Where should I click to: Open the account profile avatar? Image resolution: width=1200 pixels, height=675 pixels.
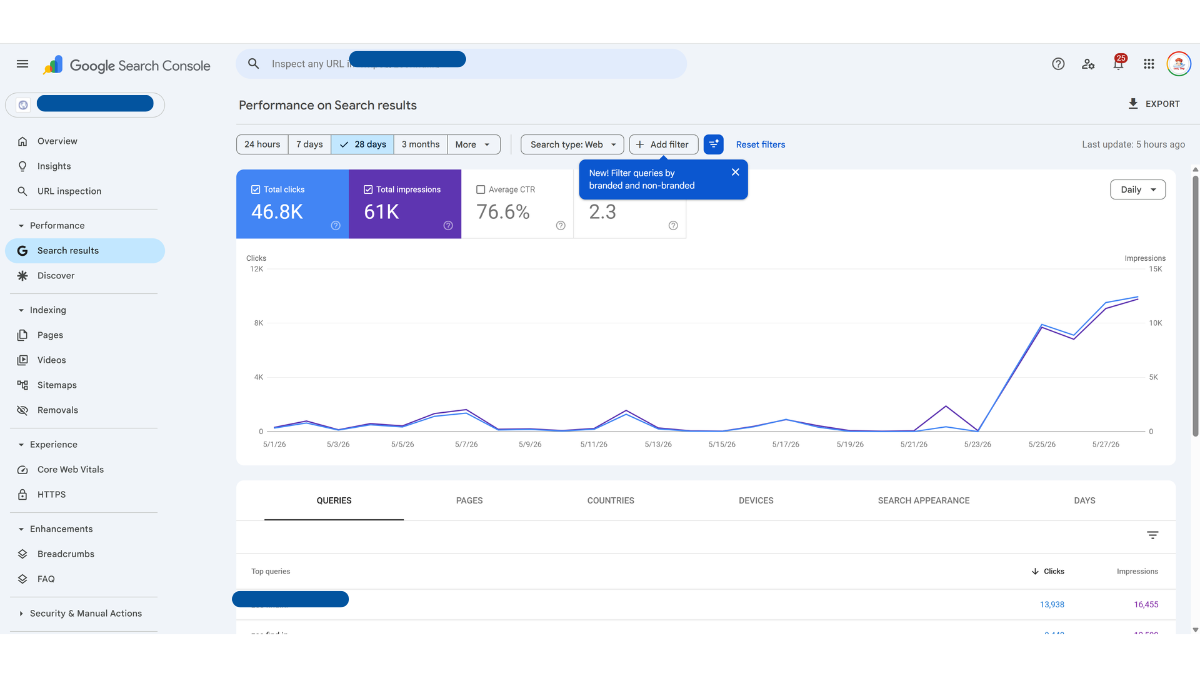coord(1179,64)
